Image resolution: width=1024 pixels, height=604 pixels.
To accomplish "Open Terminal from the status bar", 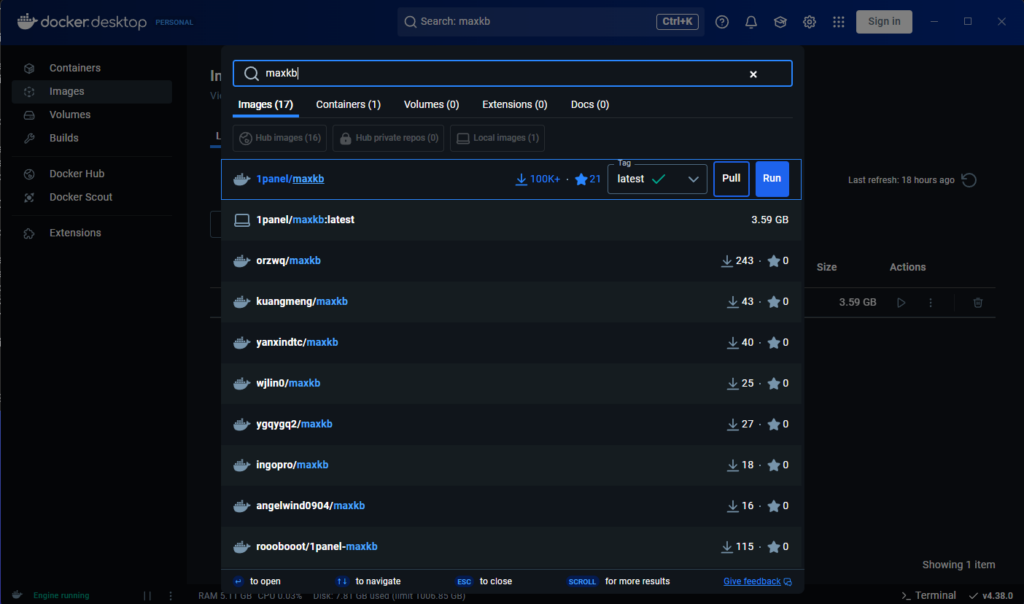I will (x=929, y=596).
